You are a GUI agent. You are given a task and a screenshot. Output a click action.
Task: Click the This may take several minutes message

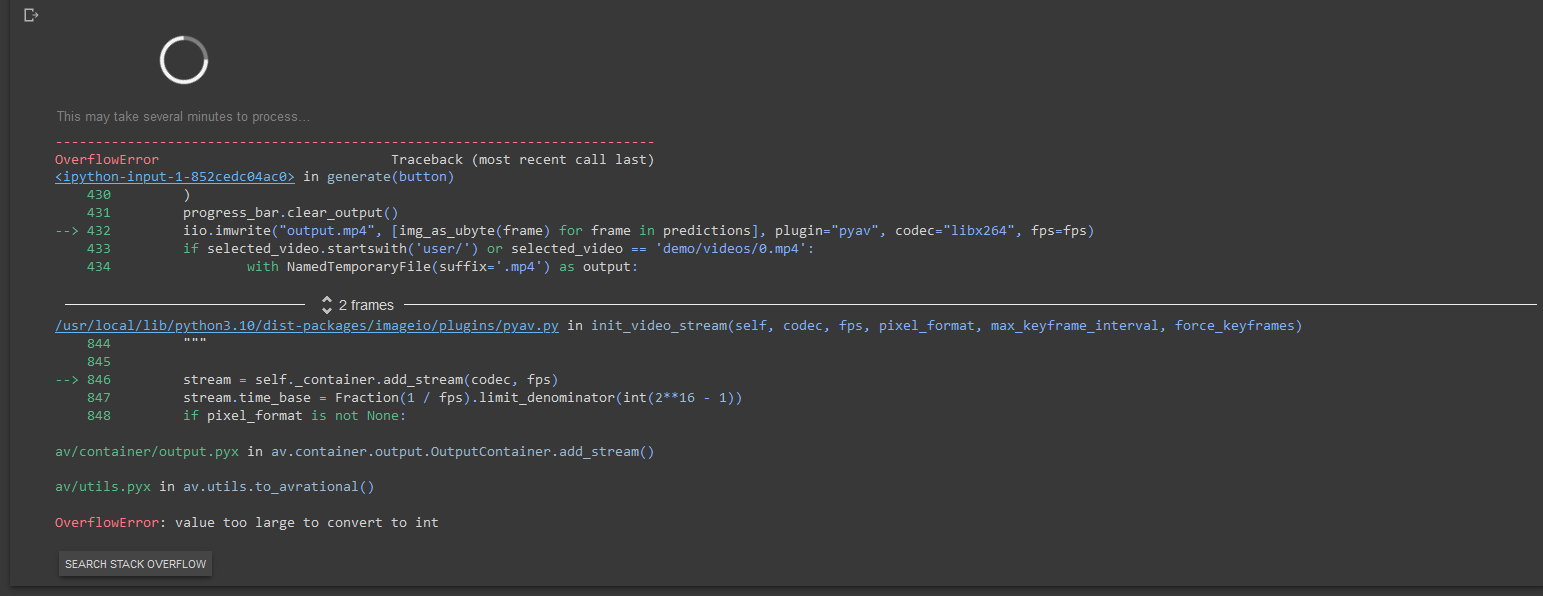pos(183,116)
